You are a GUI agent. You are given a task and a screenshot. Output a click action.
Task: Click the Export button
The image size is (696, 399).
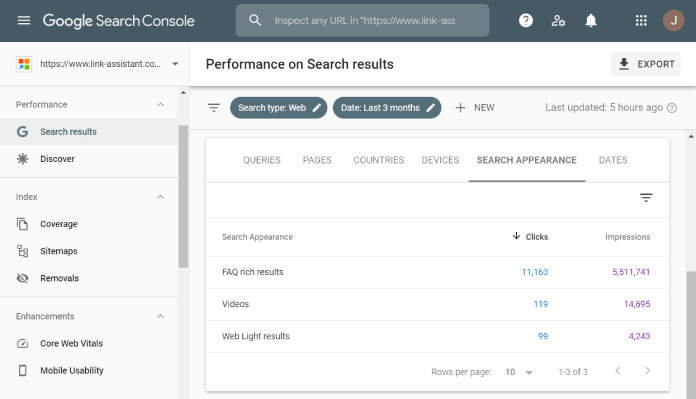click(x=645, y=64)
